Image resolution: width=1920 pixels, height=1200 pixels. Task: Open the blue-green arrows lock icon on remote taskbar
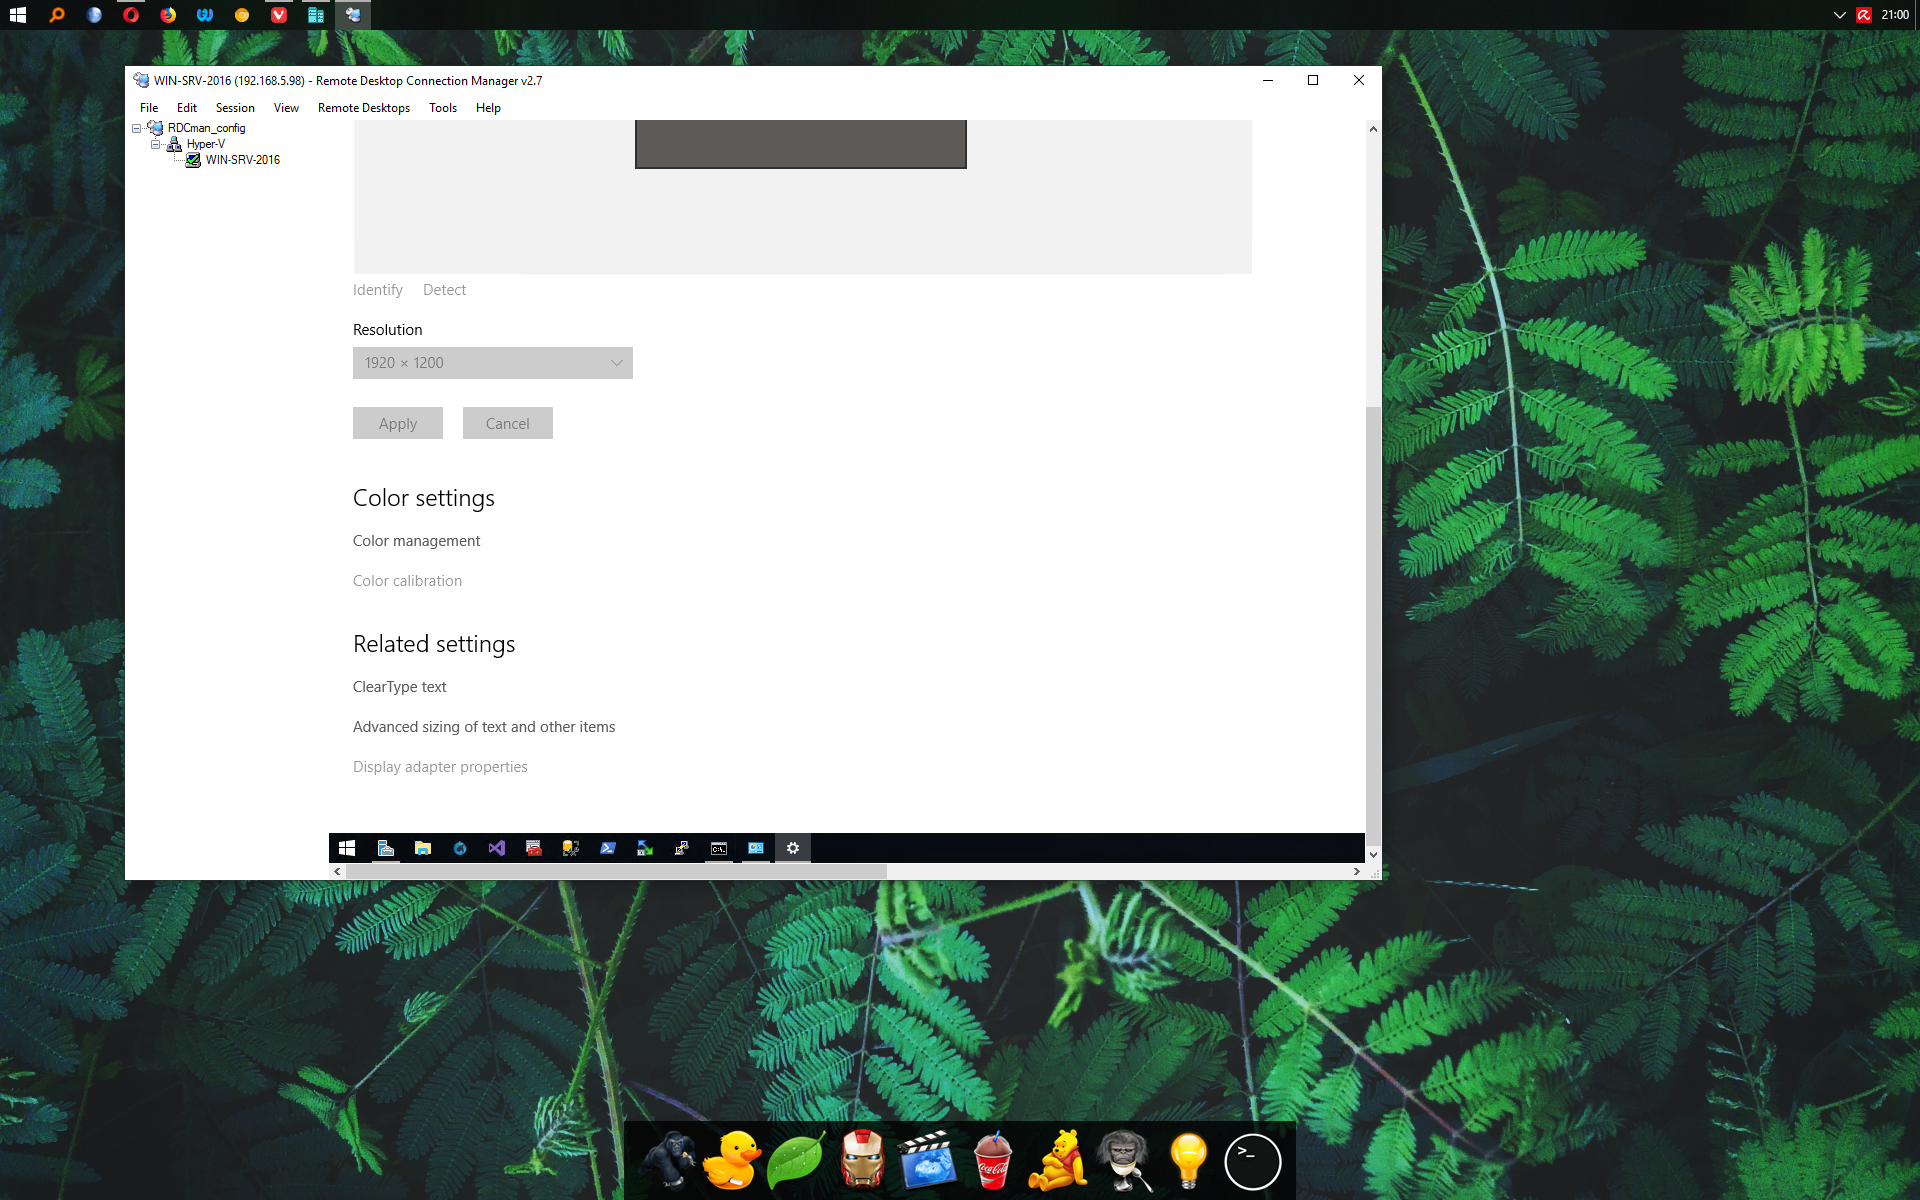(x=645, y=848)
